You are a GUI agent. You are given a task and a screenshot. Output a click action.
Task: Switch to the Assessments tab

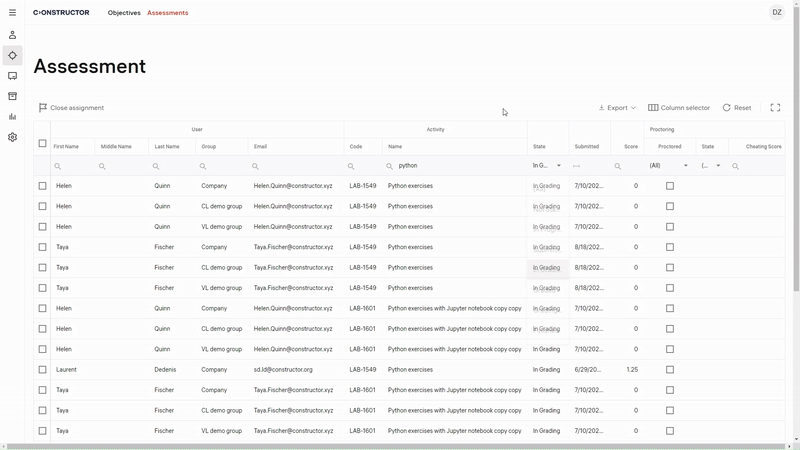[167, 13]
